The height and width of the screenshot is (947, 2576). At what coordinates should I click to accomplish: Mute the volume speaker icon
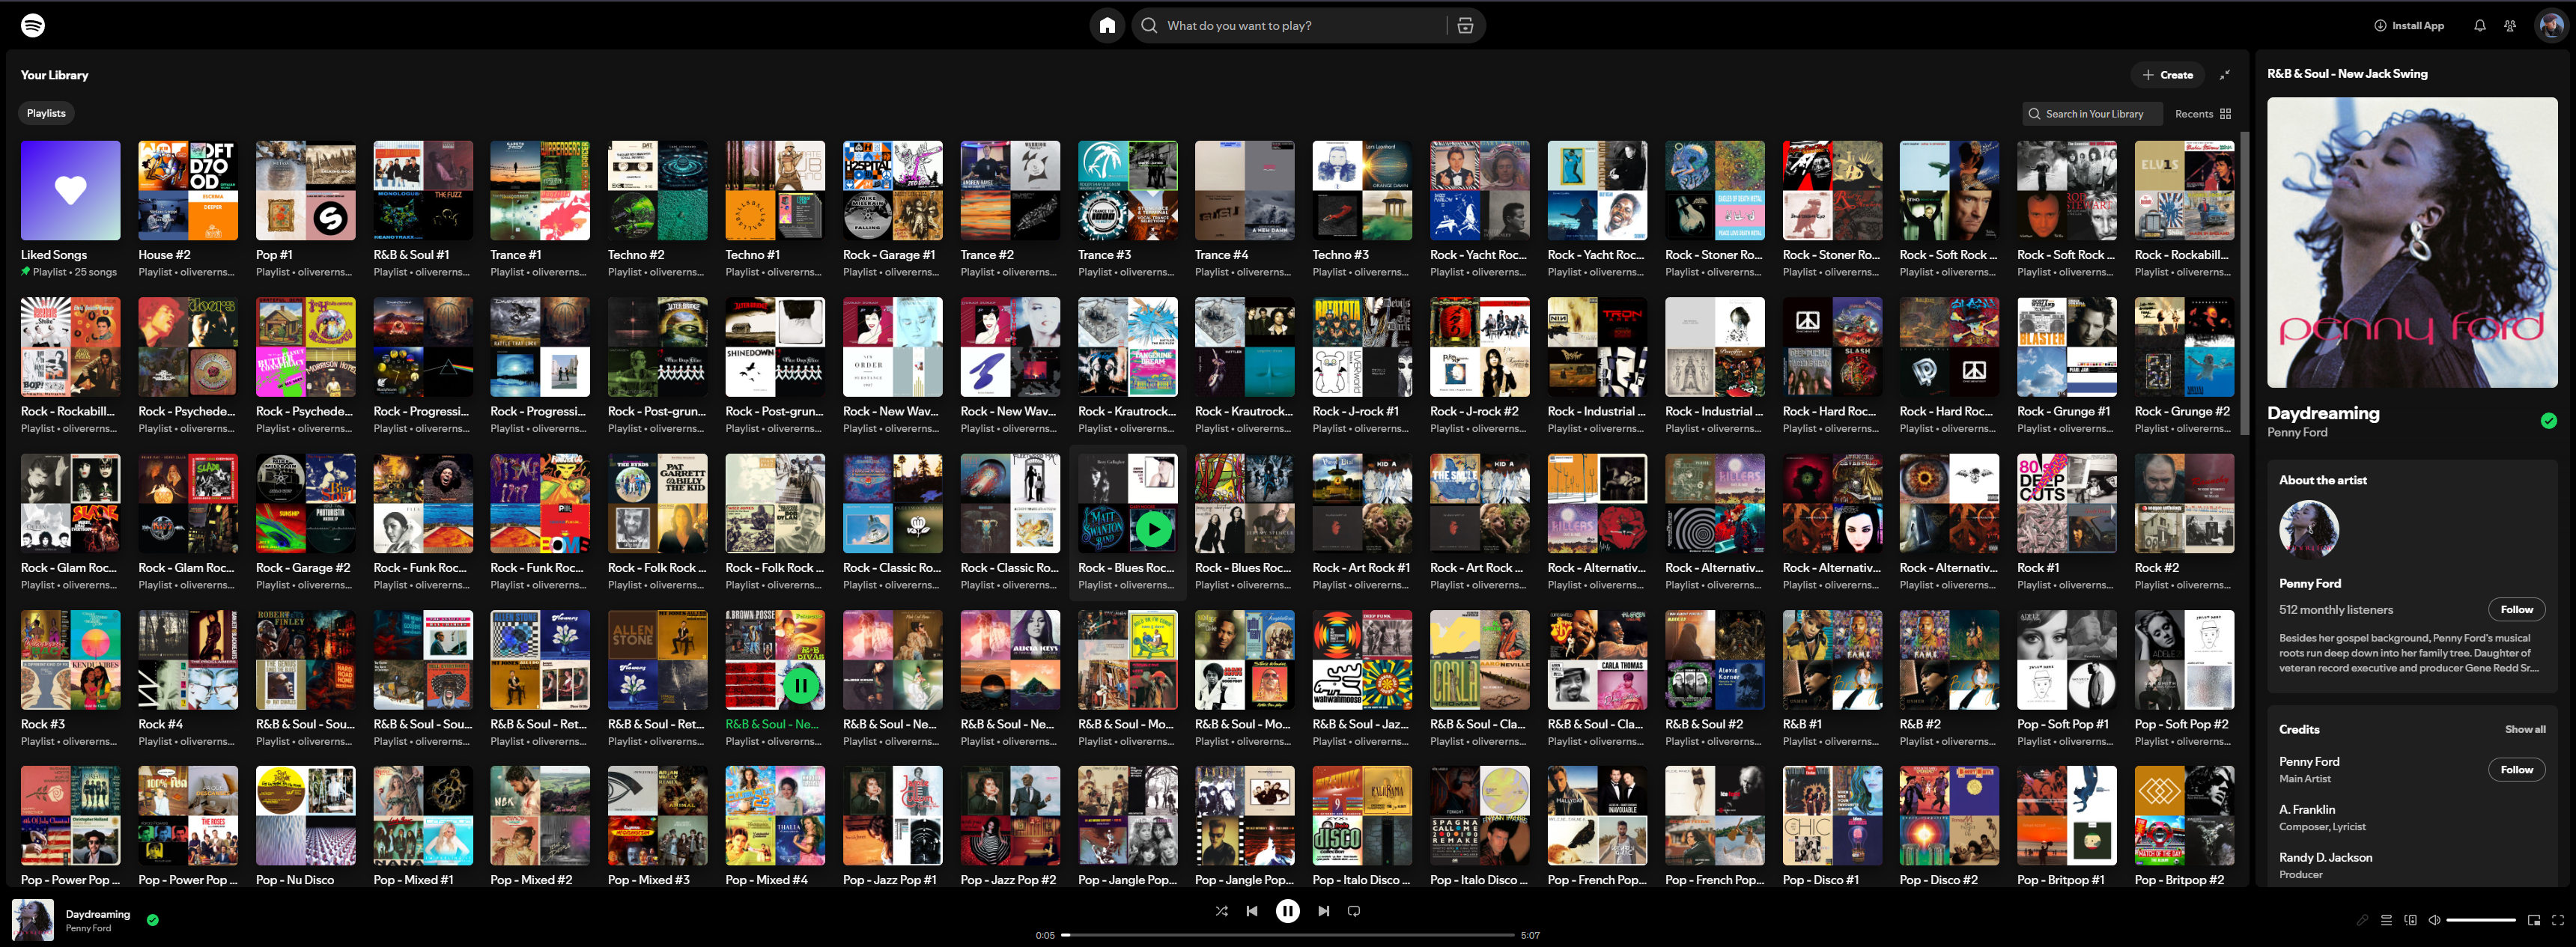2437,919
